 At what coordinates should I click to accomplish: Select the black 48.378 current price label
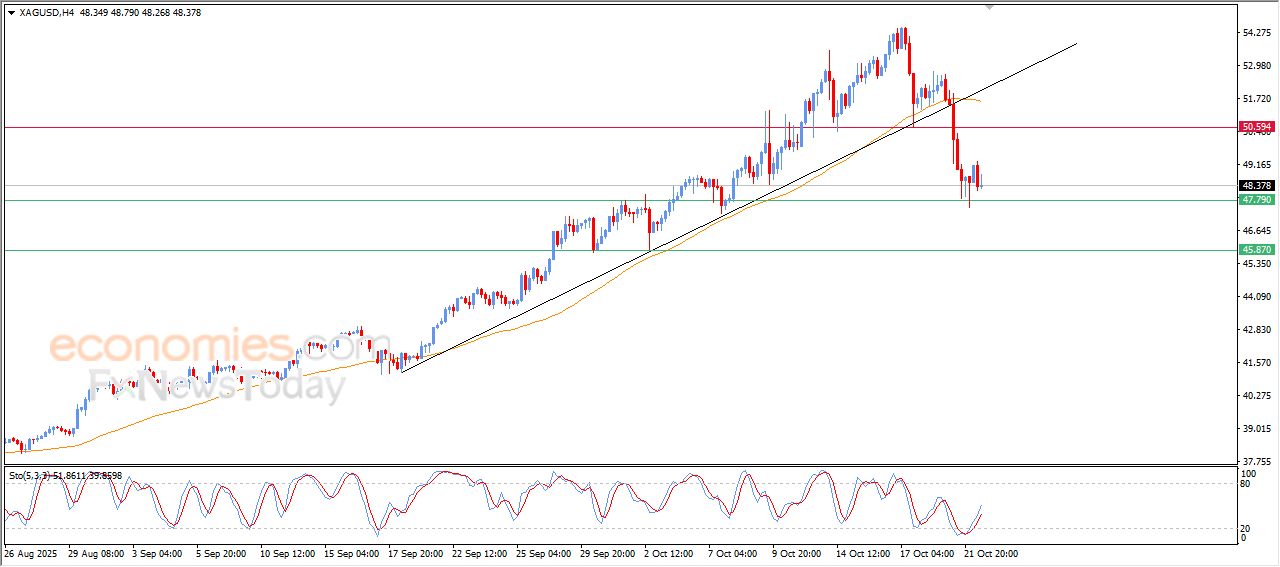(1256, 186)
